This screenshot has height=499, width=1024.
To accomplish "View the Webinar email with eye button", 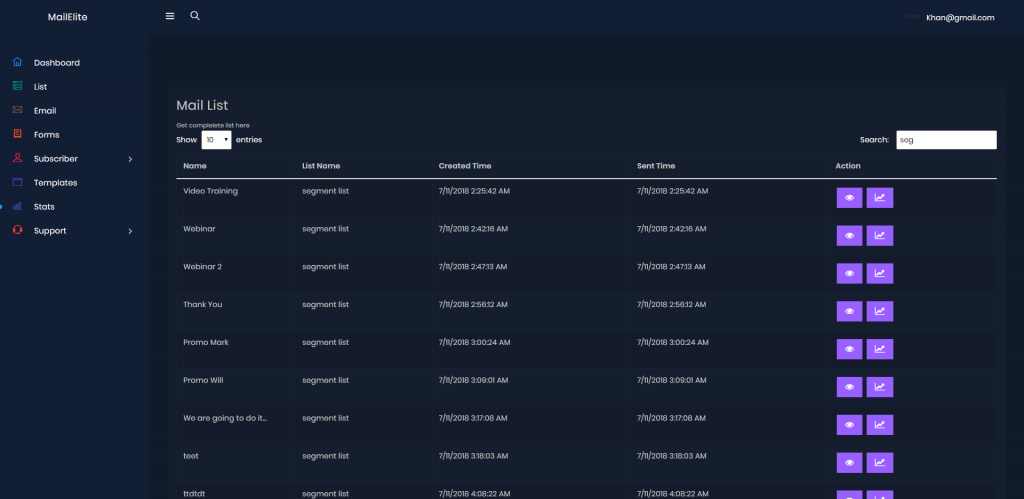I will click(x=849, y=236).
